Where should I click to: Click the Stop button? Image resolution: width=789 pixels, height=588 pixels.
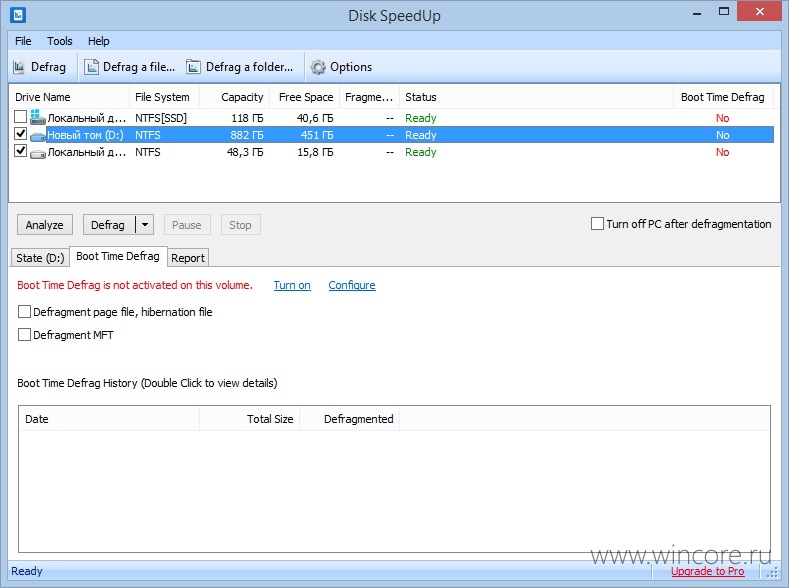tap(241, 225)
